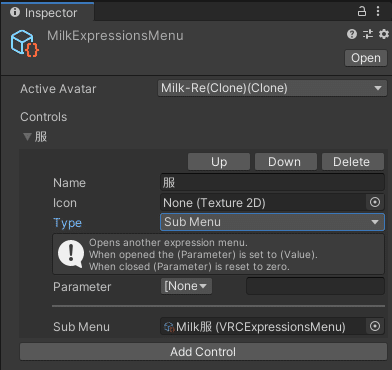Collapse the 服 control foldout

27,137
